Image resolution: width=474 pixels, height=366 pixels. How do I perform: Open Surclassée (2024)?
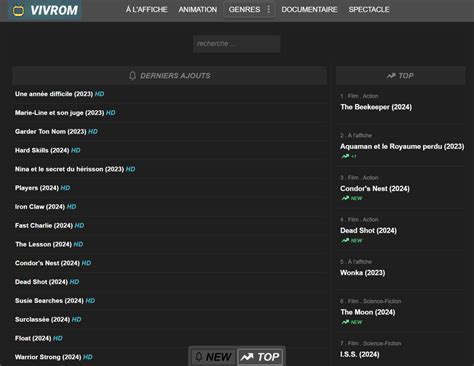click(42, 319)
